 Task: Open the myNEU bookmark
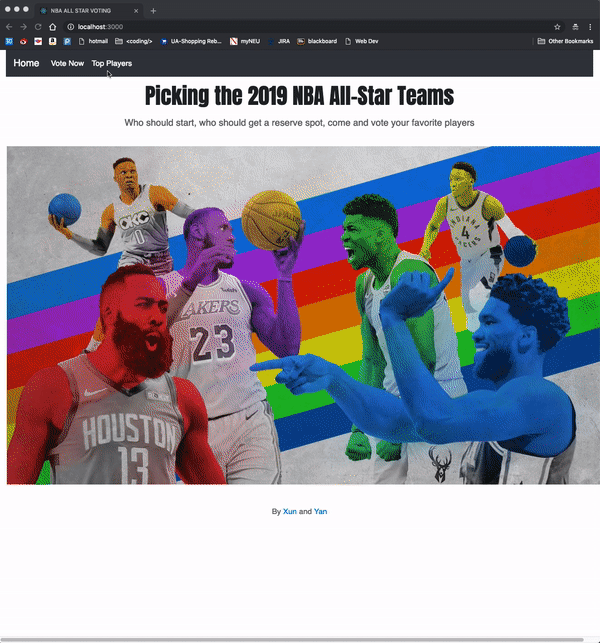(x=245, y=41)
